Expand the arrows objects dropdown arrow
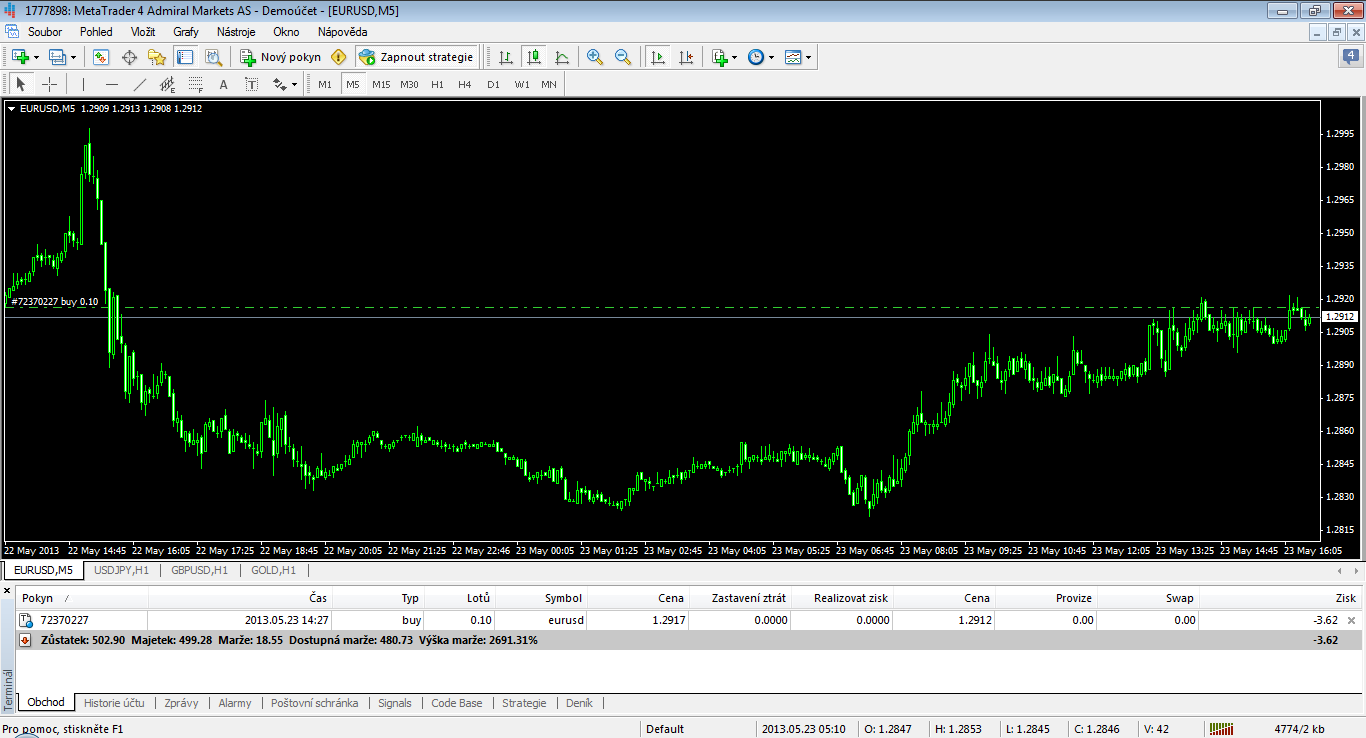 point(295,84)
